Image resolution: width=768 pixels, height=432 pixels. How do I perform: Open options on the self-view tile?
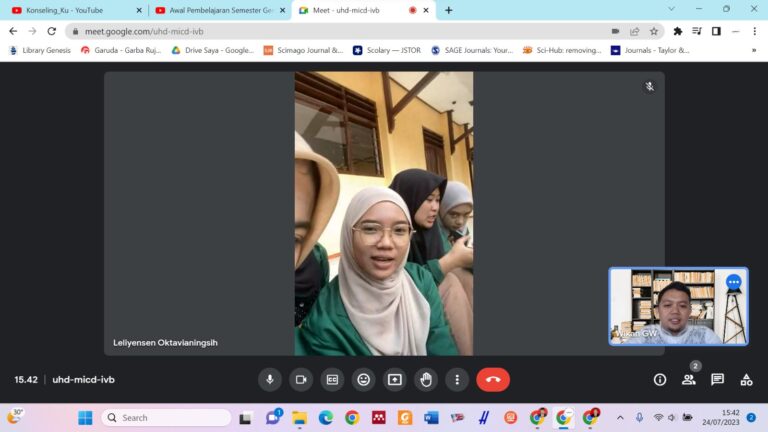coord(733,283)
